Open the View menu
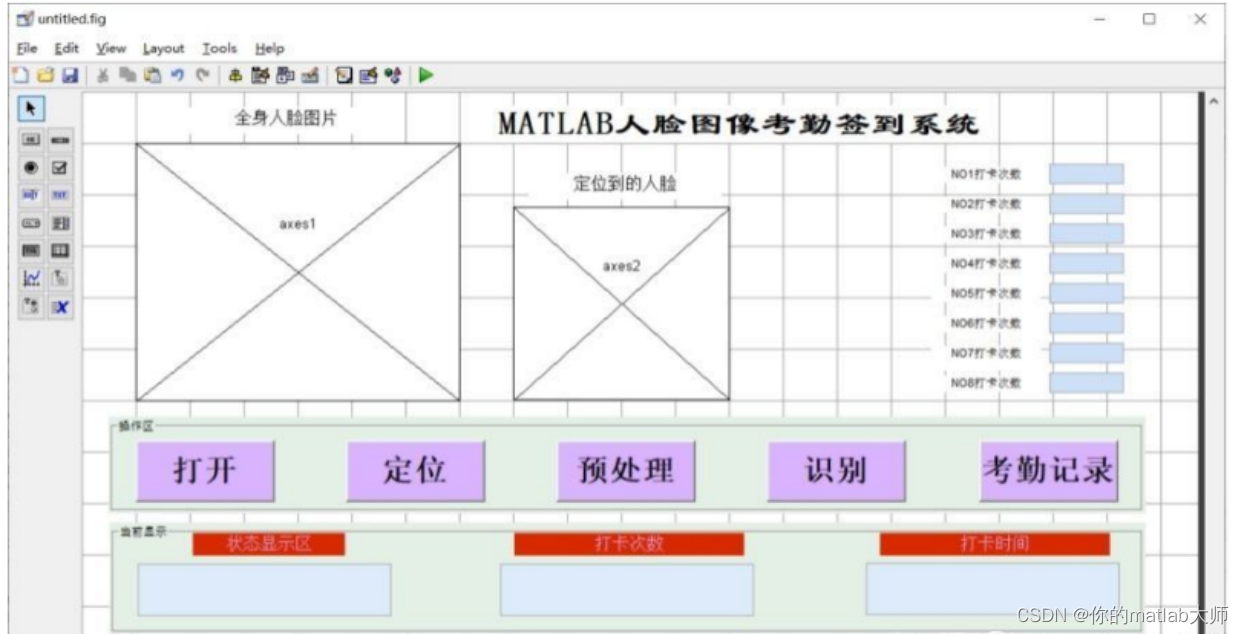The width and height of the screenshot is (1244, 634). click(111, 48)
